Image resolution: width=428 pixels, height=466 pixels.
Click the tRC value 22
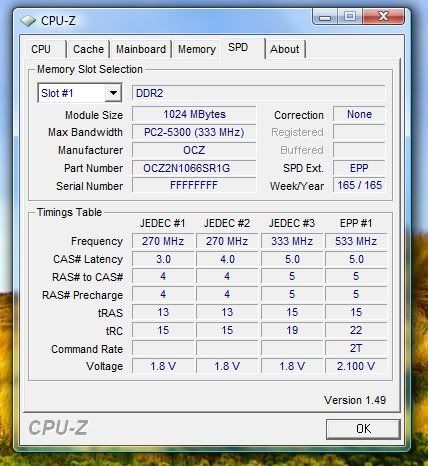pos(356,330)
